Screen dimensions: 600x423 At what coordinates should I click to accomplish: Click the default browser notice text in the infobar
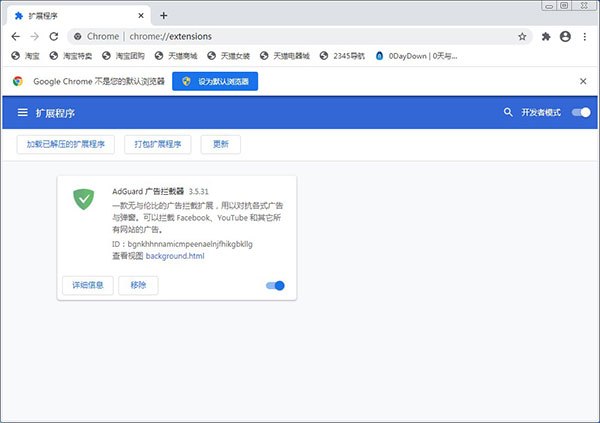coord(99,81)
